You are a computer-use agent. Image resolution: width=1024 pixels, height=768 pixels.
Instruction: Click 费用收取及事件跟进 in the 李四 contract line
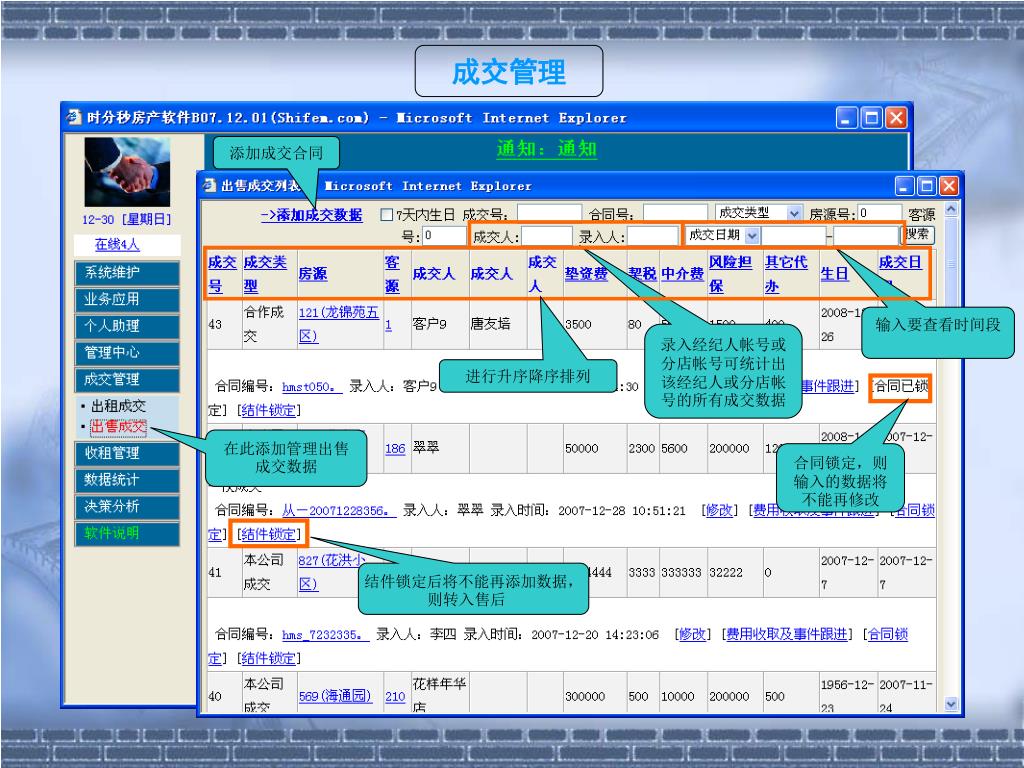click(x=787, y=635)
